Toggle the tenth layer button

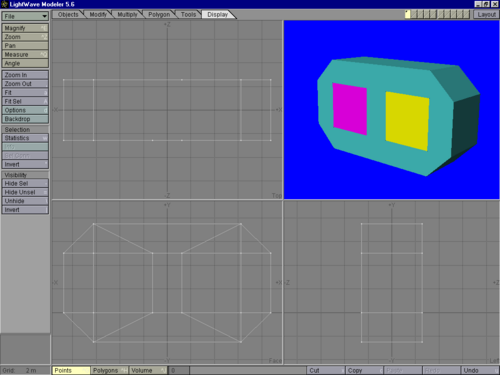tap(466, 14)
